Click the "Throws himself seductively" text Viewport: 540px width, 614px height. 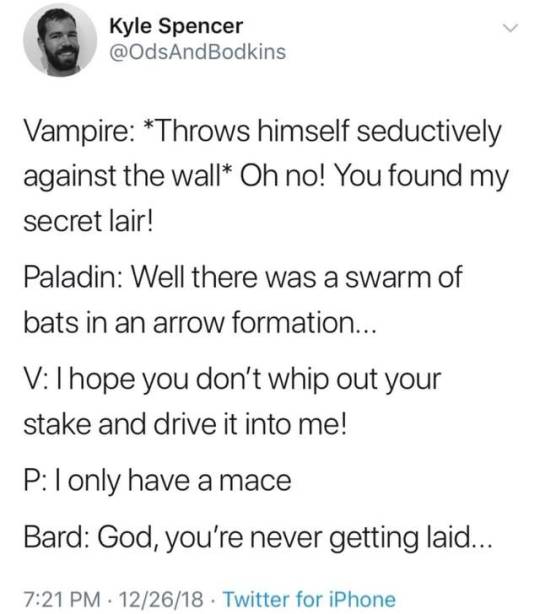pos(324,131)
